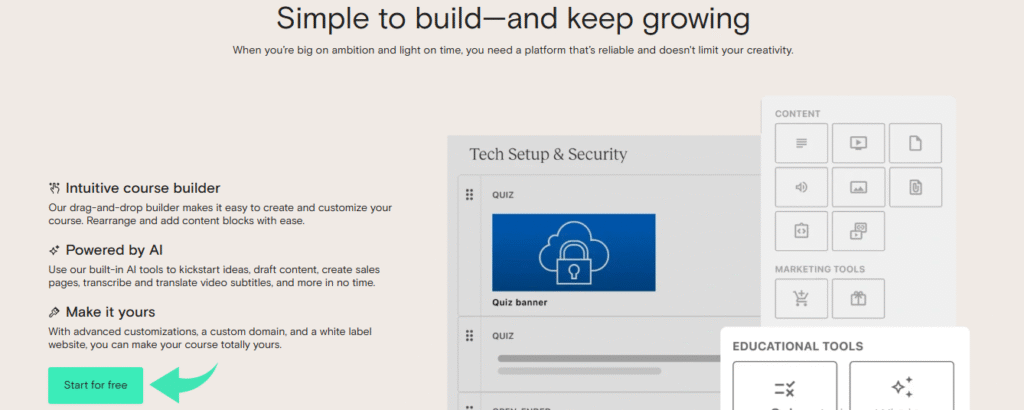The height and width of the screenshot is (410, 1024).
Task: Select the AI sparkle educational tool
Action: coord(902,386)
